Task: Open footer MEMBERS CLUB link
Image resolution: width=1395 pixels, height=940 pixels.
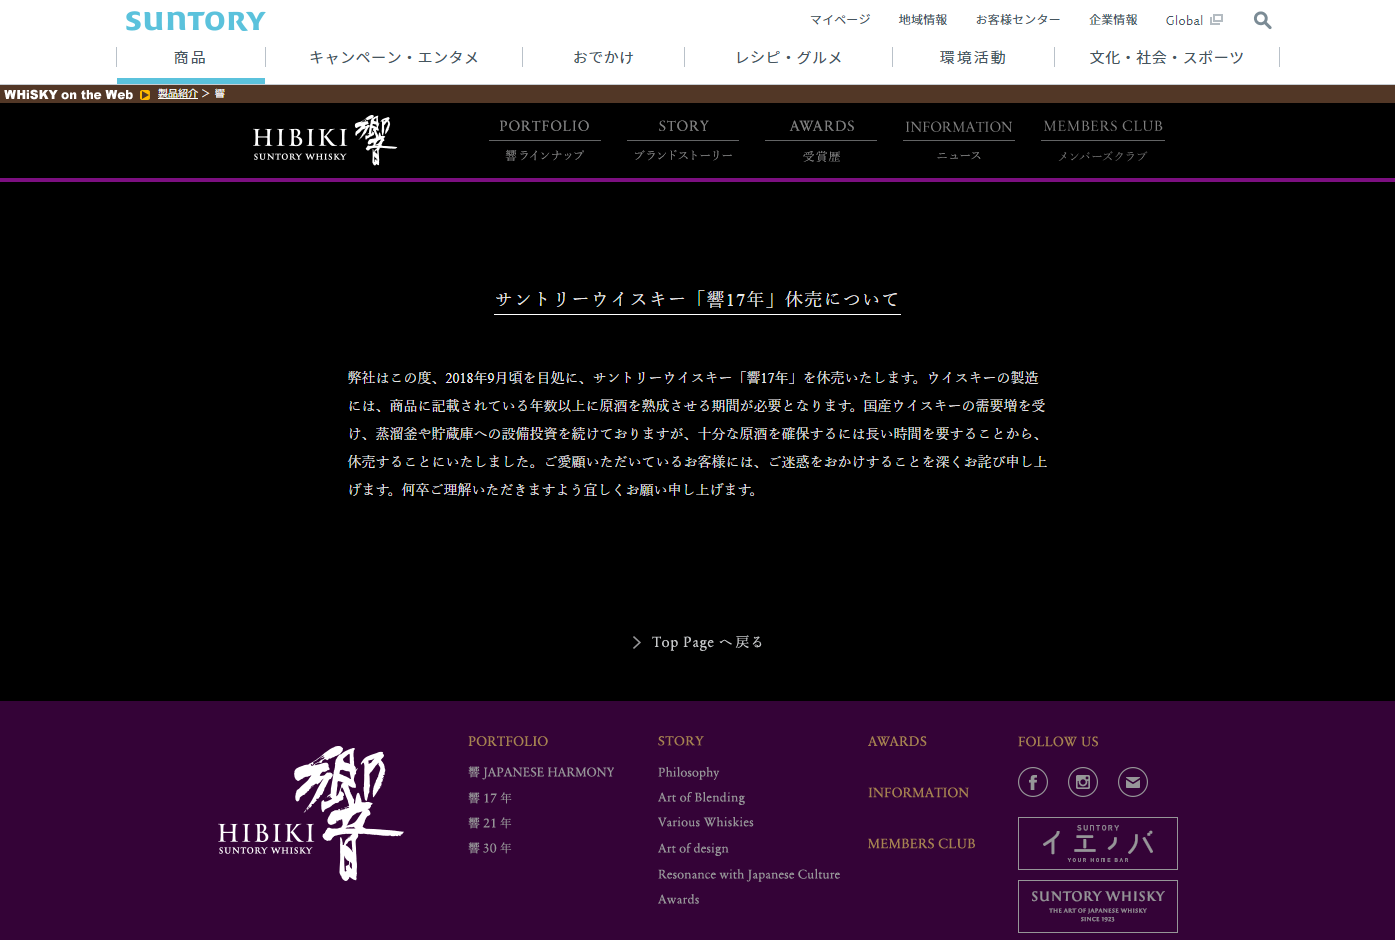Action: point(921,843)
